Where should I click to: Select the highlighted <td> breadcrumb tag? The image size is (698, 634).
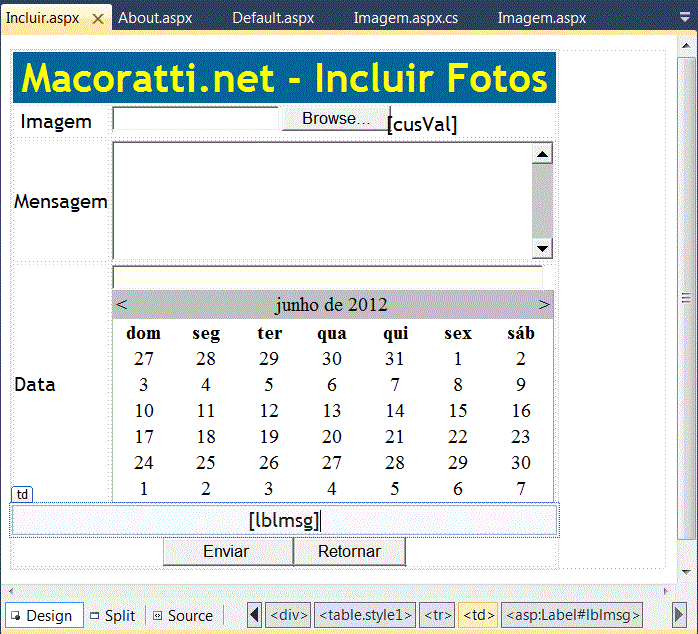pyautogui.click(x=478, y=615)
